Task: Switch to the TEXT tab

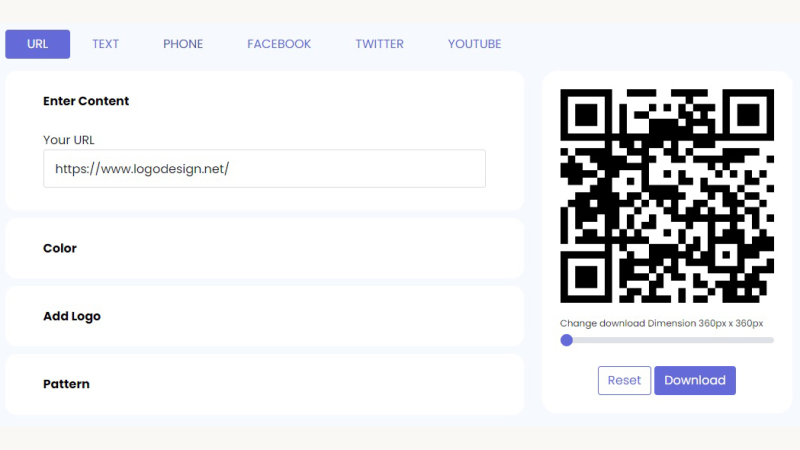Action: pos(106,44)
